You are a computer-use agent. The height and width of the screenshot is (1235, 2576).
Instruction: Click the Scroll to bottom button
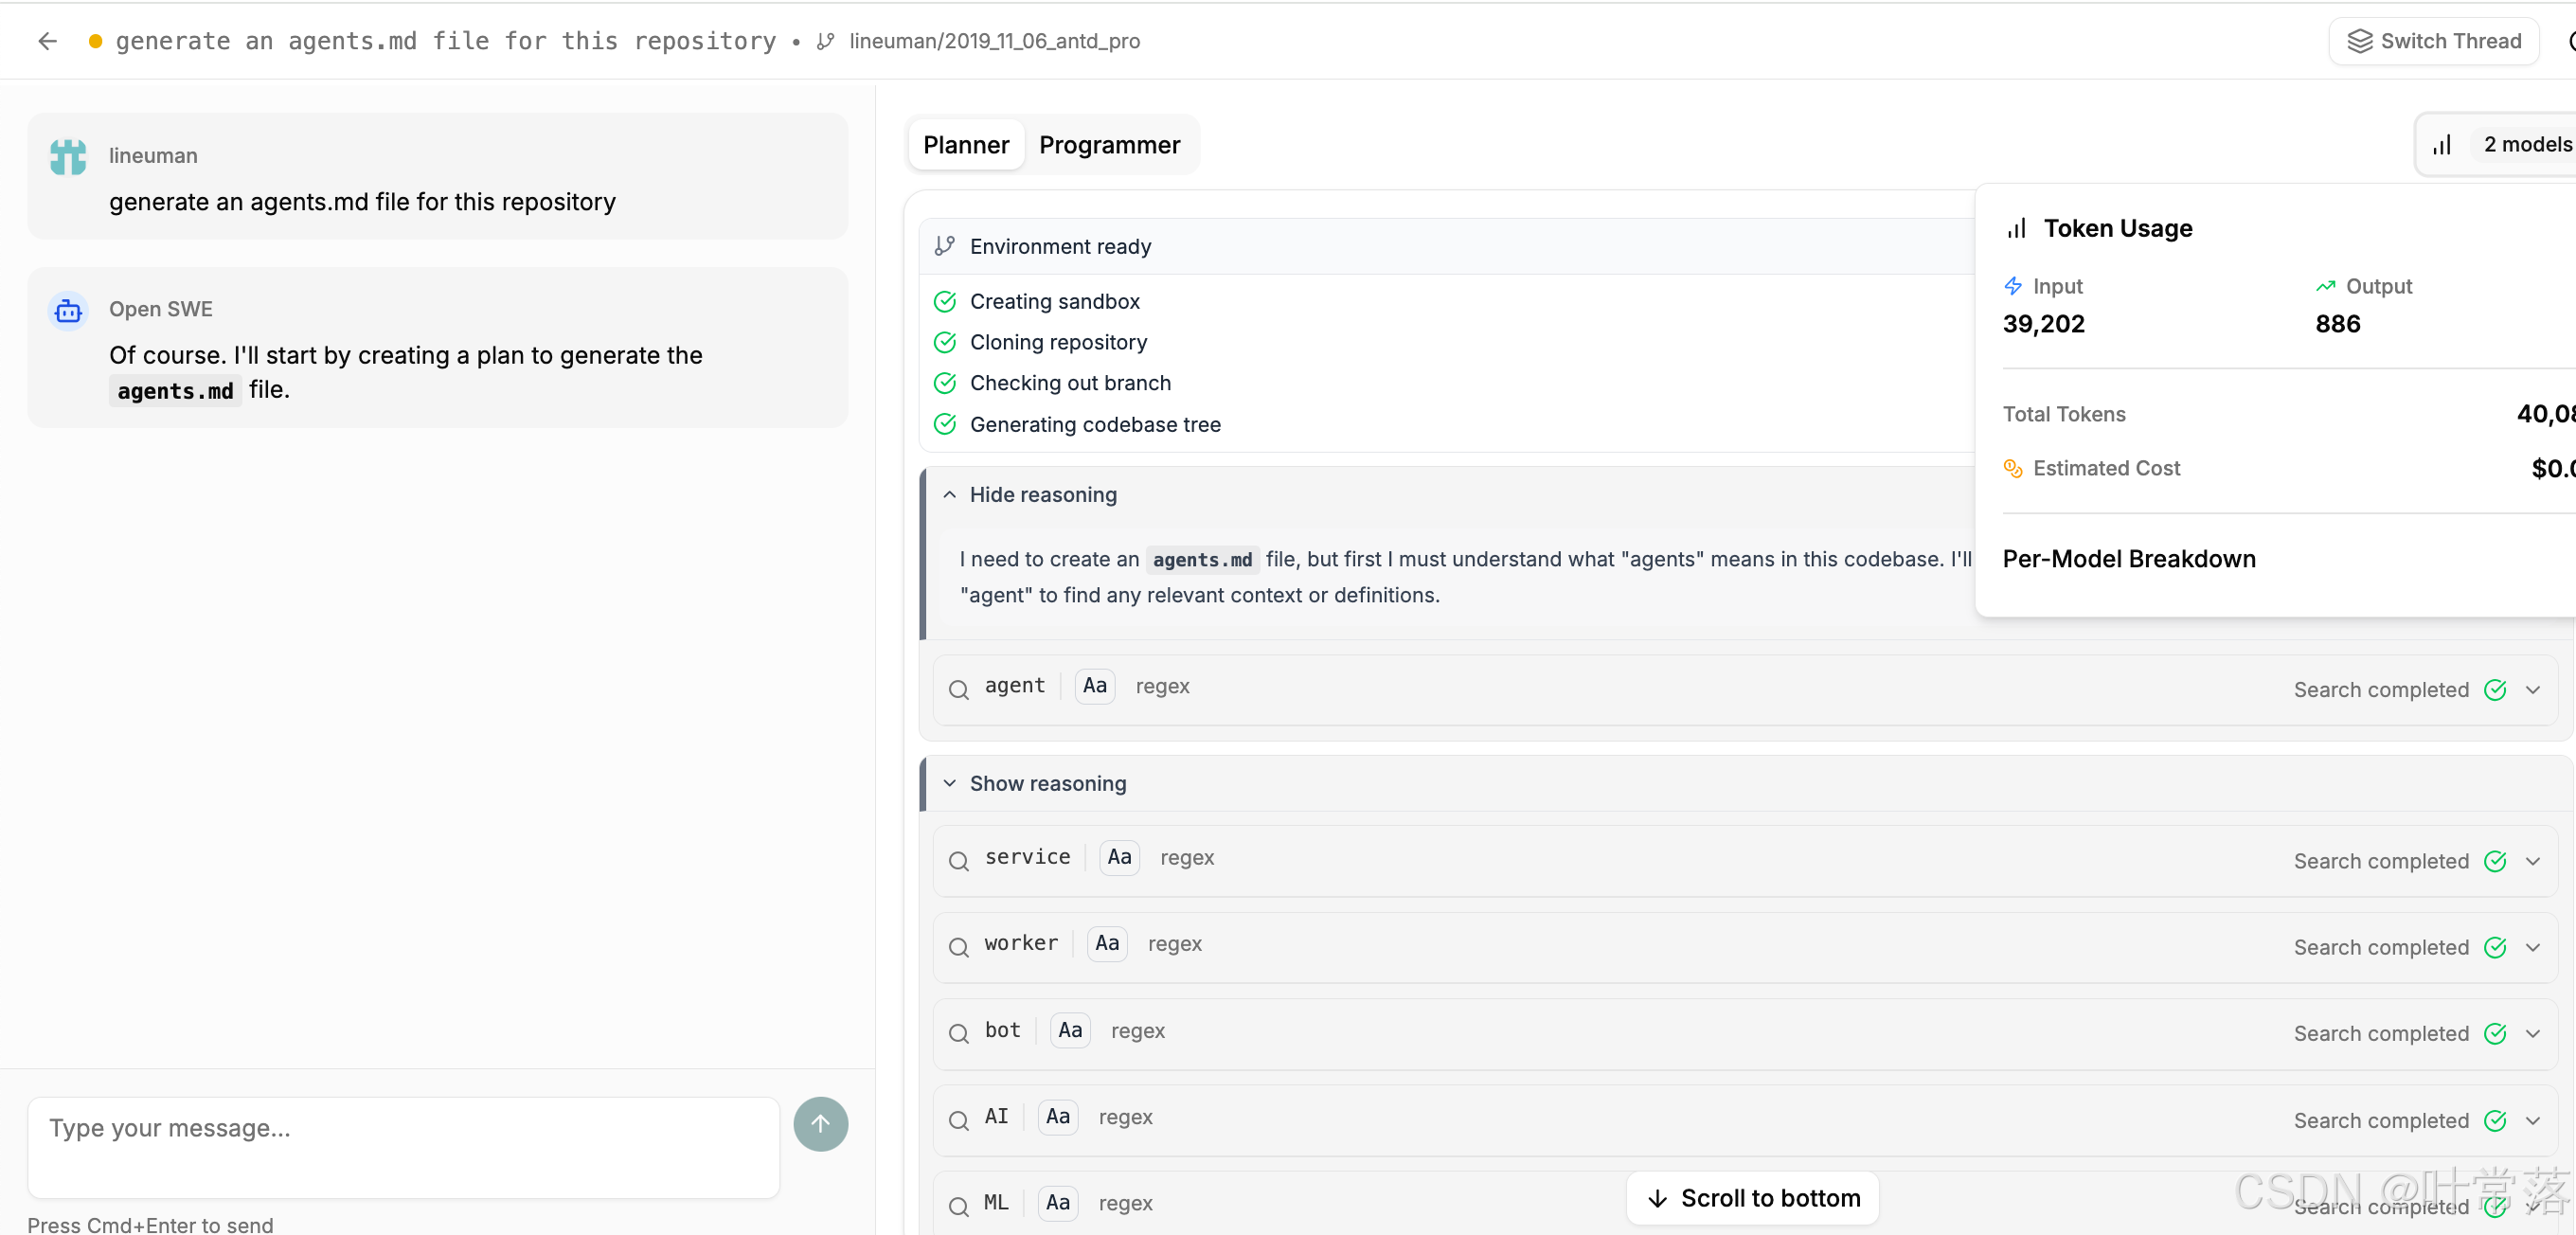click(x=1752, y=1198)
